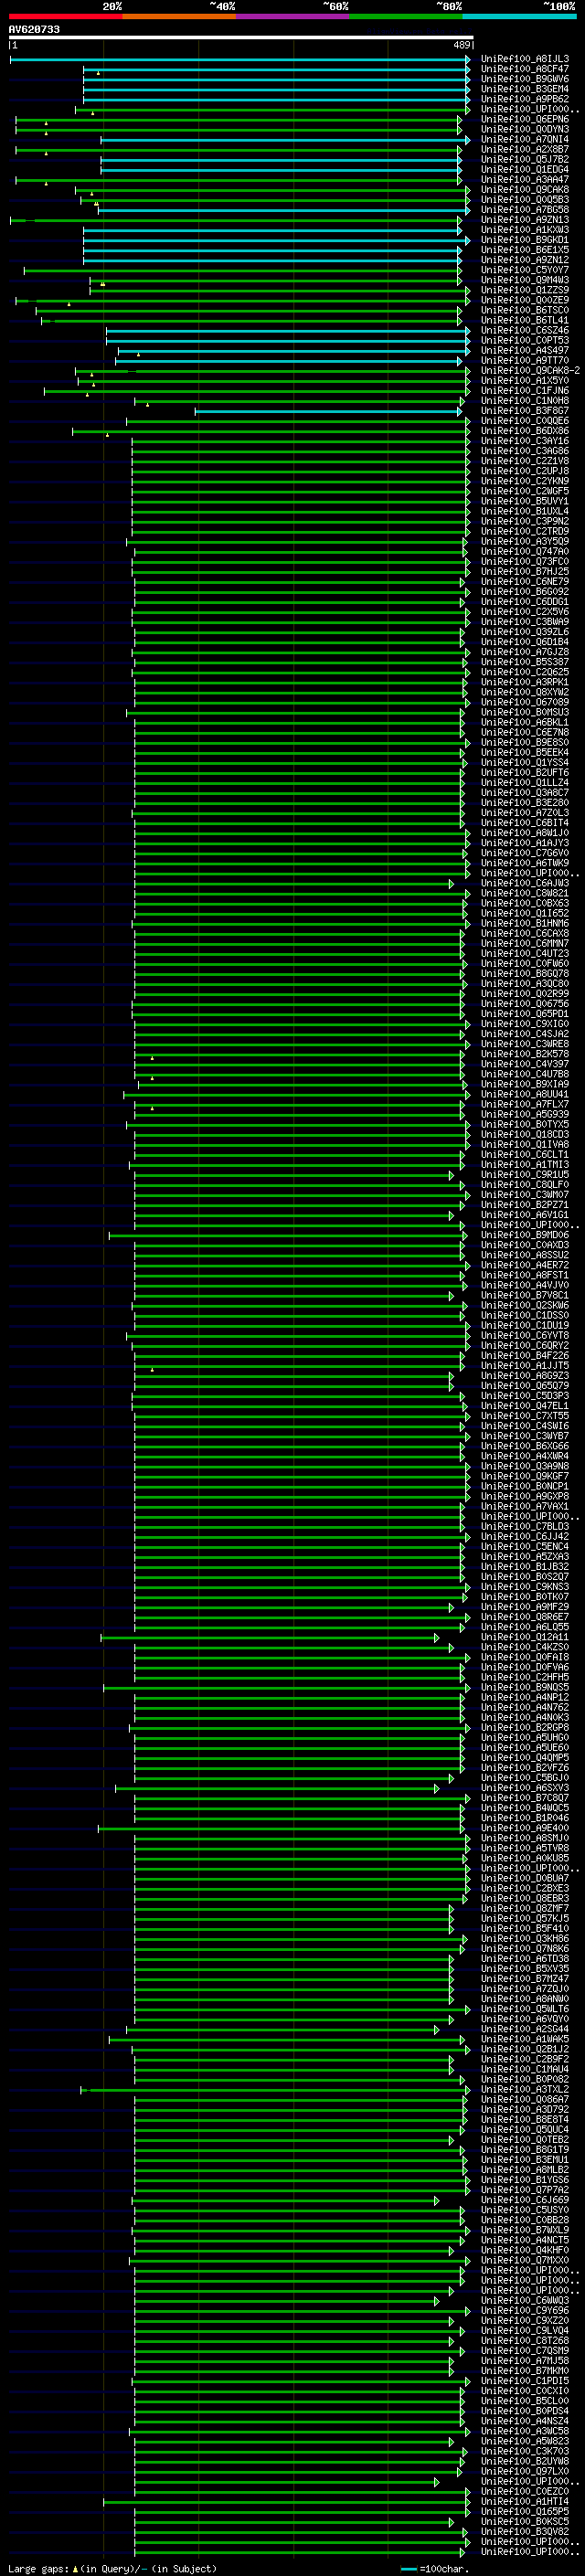Click the orange ~40% identity legend segment
585x2576 pixels.
pyautogui.click(x=179, y=16)
